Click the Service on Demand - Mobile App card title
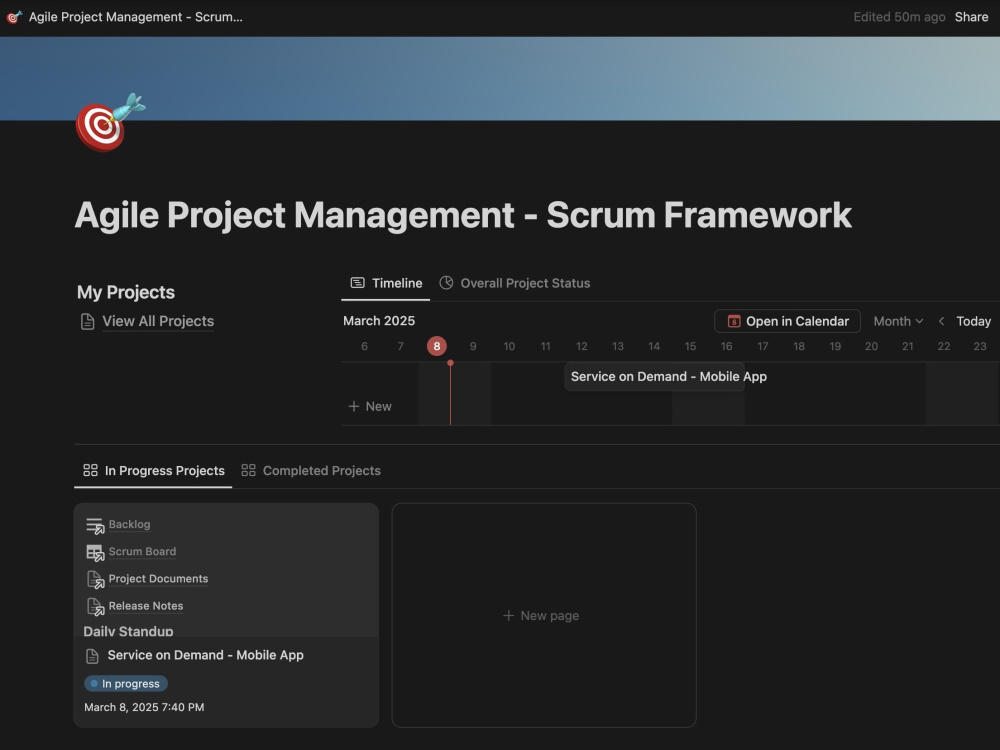The width and height of the screenshot is (1000, 750). coord(205,656)
